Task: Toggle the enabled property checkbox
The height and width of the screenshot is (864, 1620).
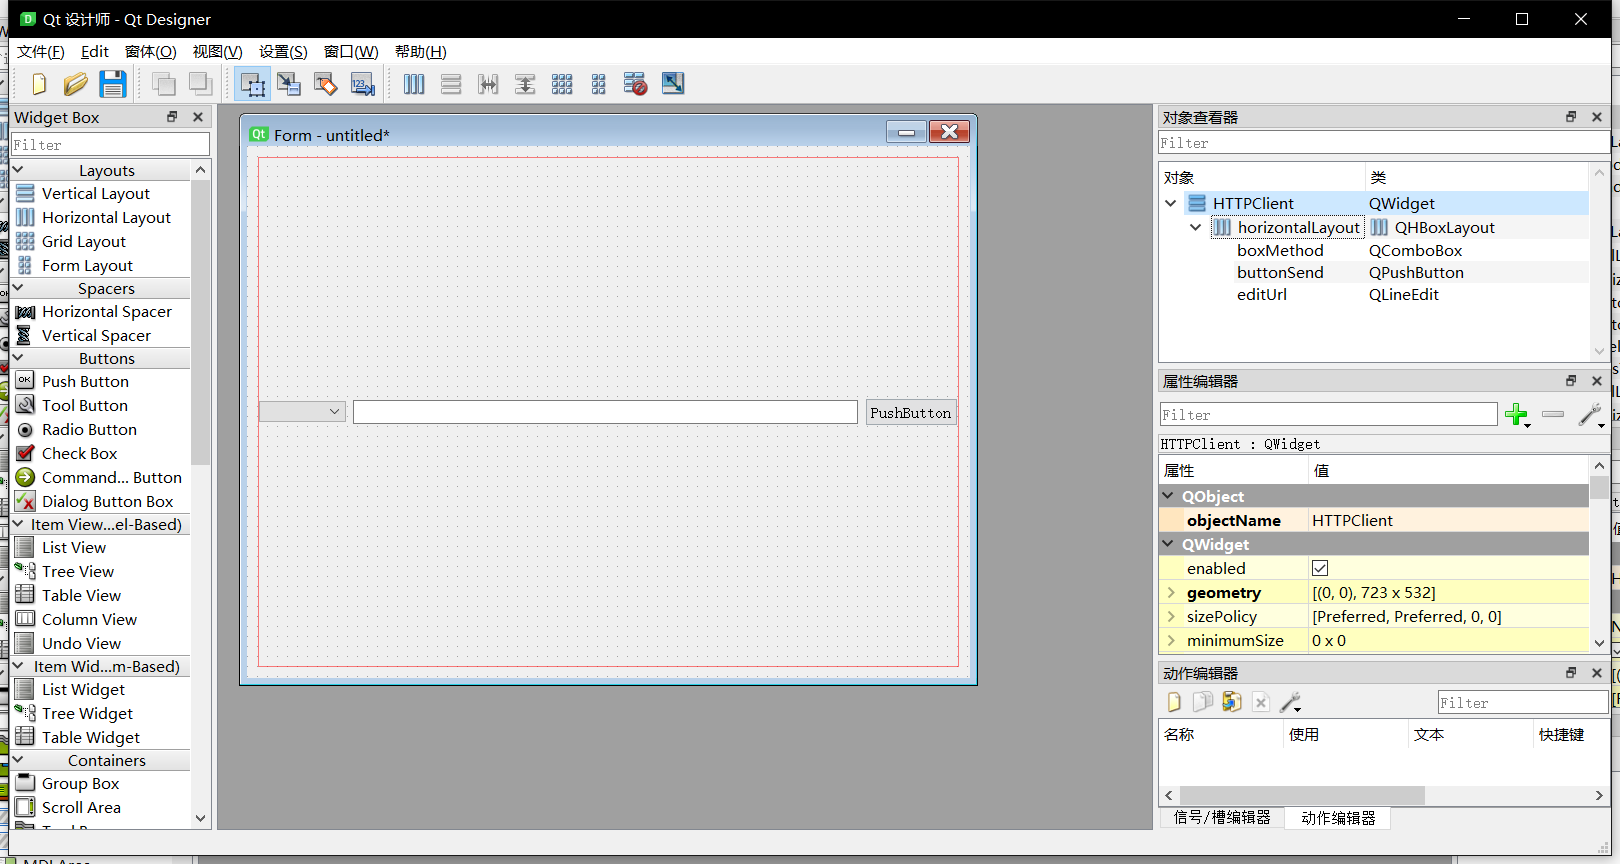Action: click(x=1320, y=568)
